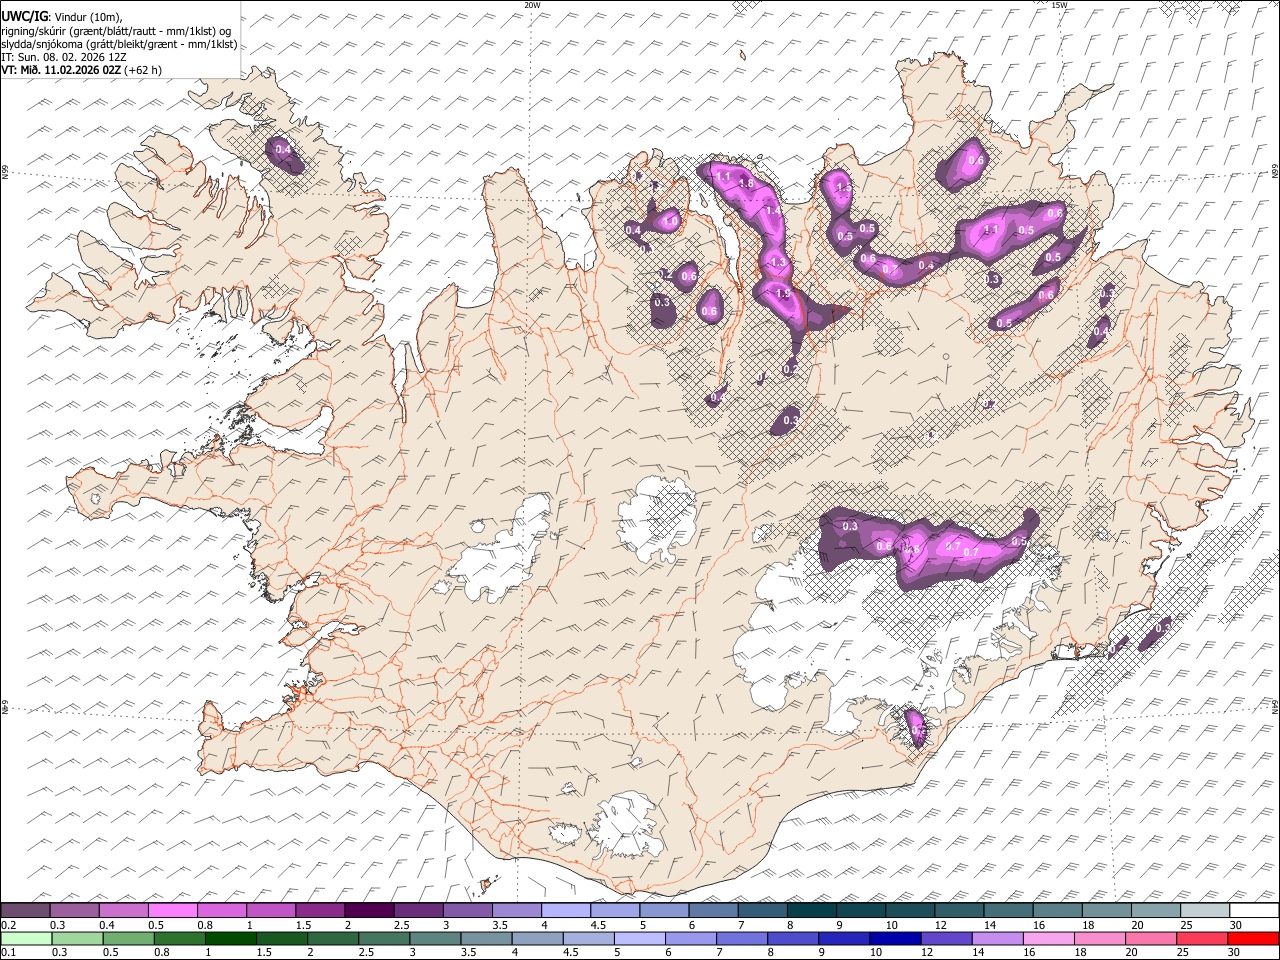Select the red lower legend swatch for 25–30

point(1205,938)
